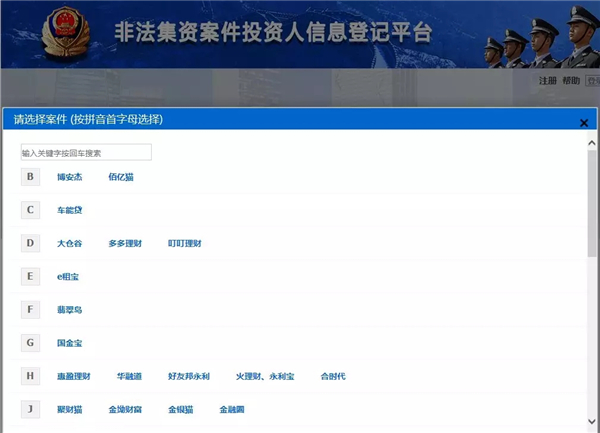600x433 pixels.
Task: Select letter G index box
Action: coord(30,343)
